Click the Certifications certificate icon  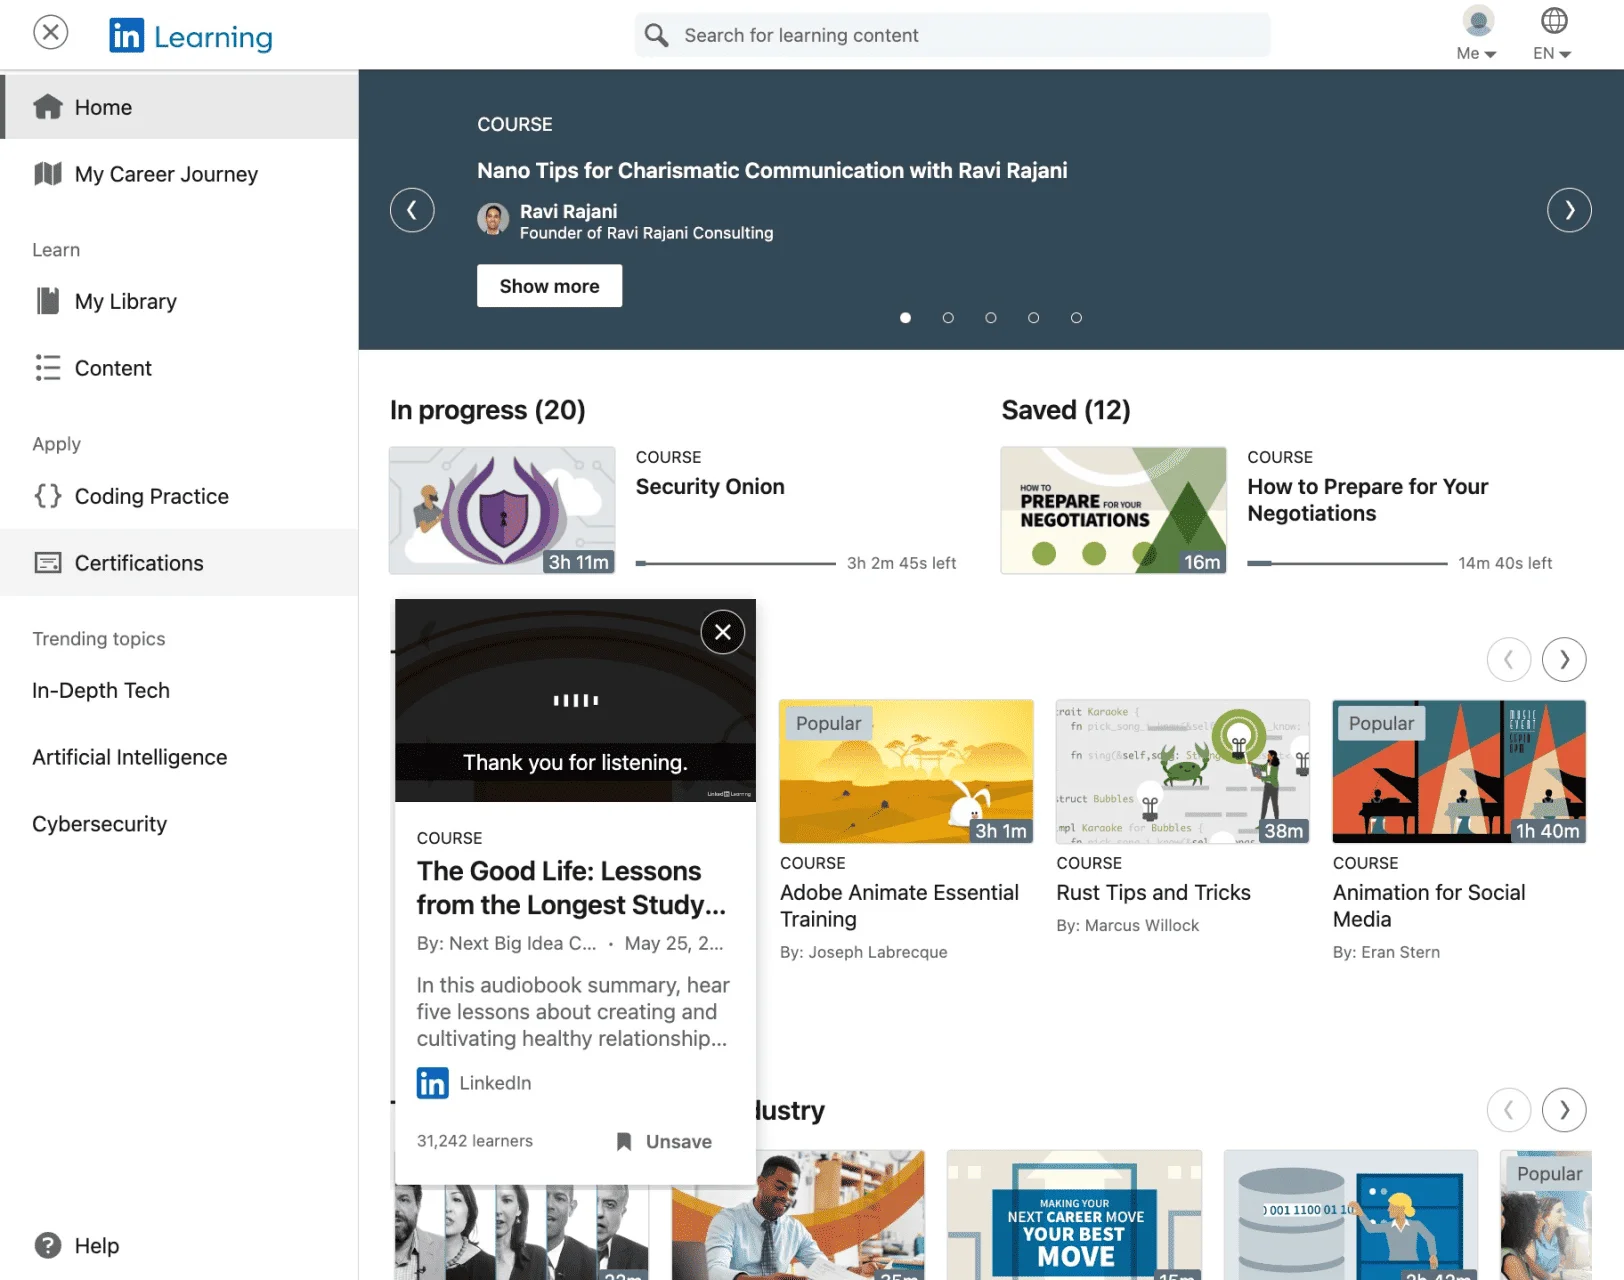(48, 563)
